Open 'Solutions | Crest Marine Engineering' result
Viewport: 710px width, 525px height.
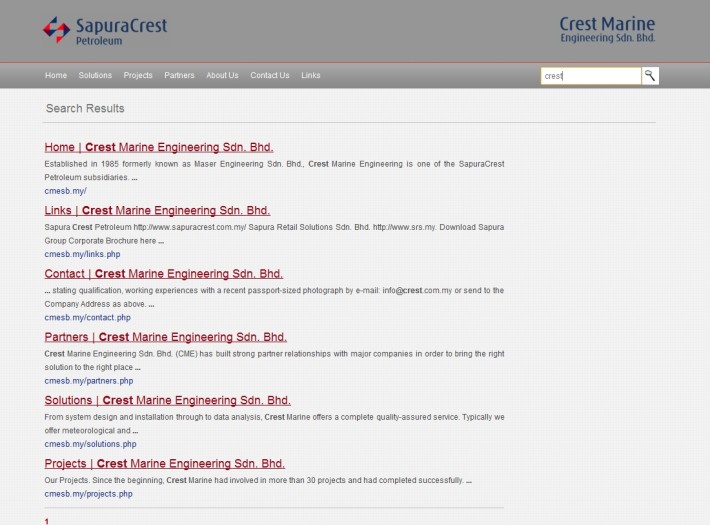(167, 401)
